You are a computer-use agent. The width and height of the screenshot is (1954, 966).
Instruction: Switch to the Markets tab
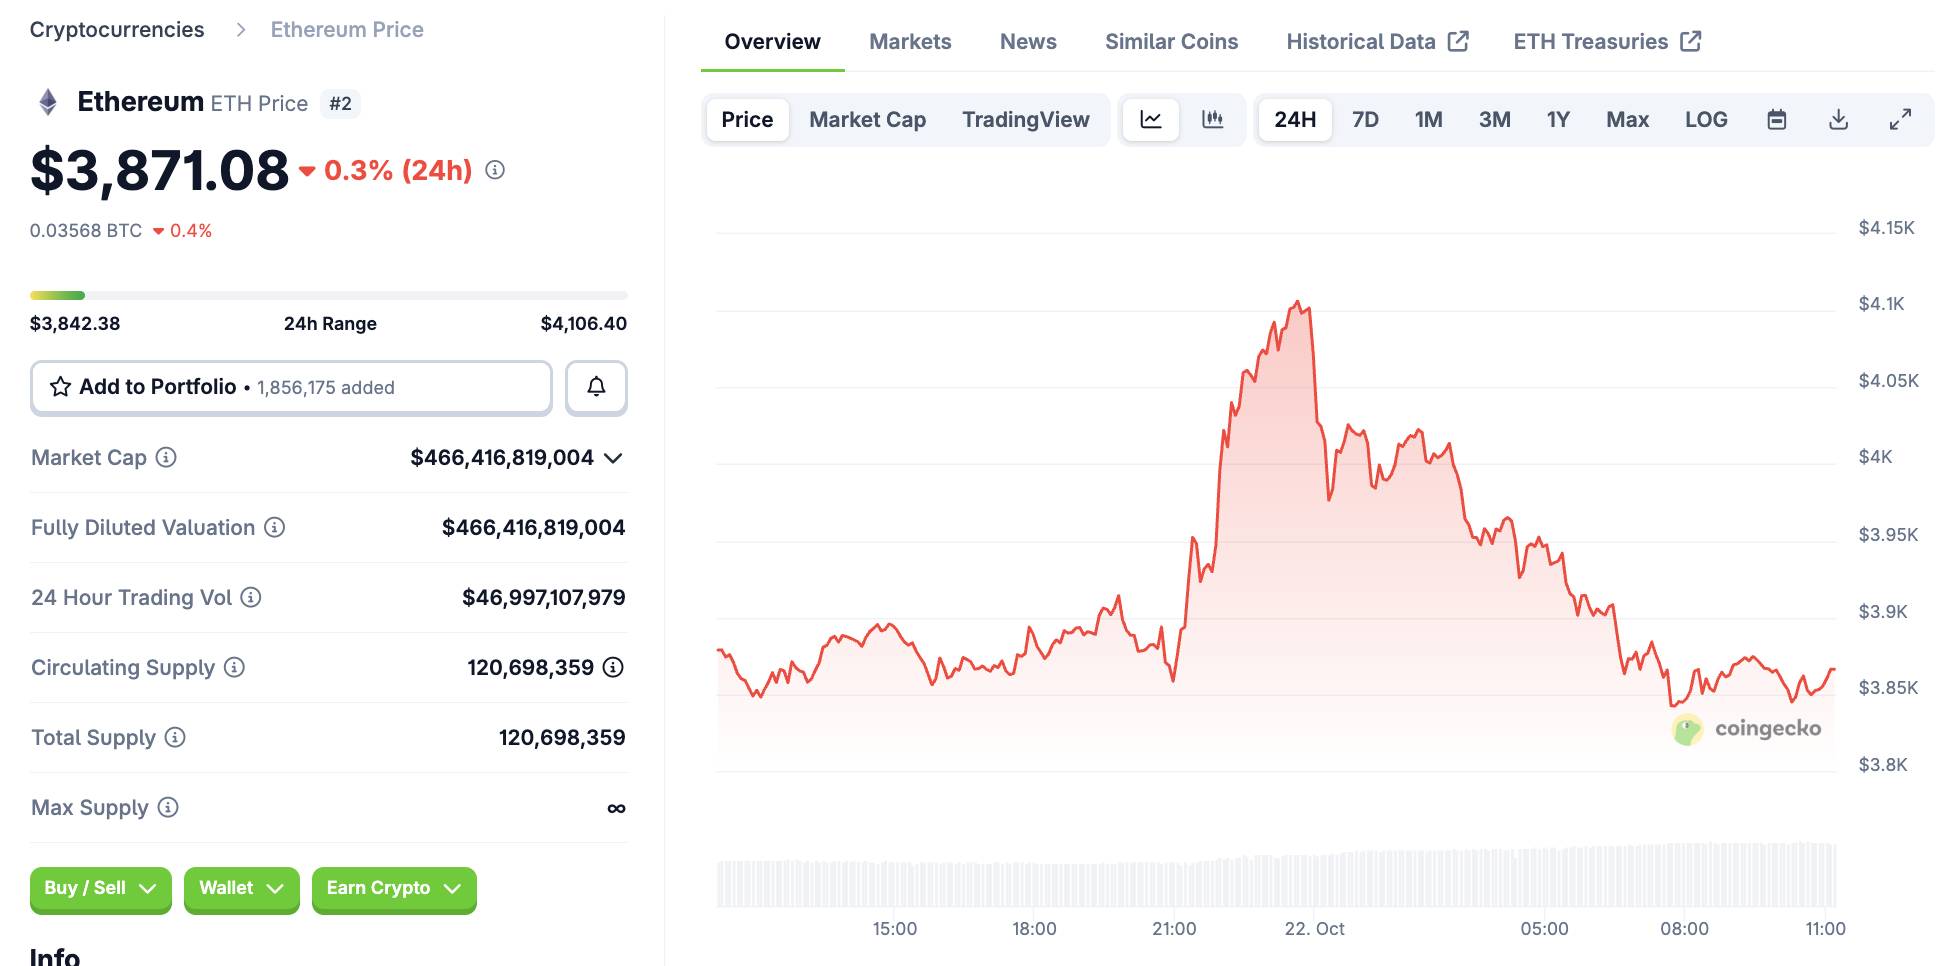909,42
